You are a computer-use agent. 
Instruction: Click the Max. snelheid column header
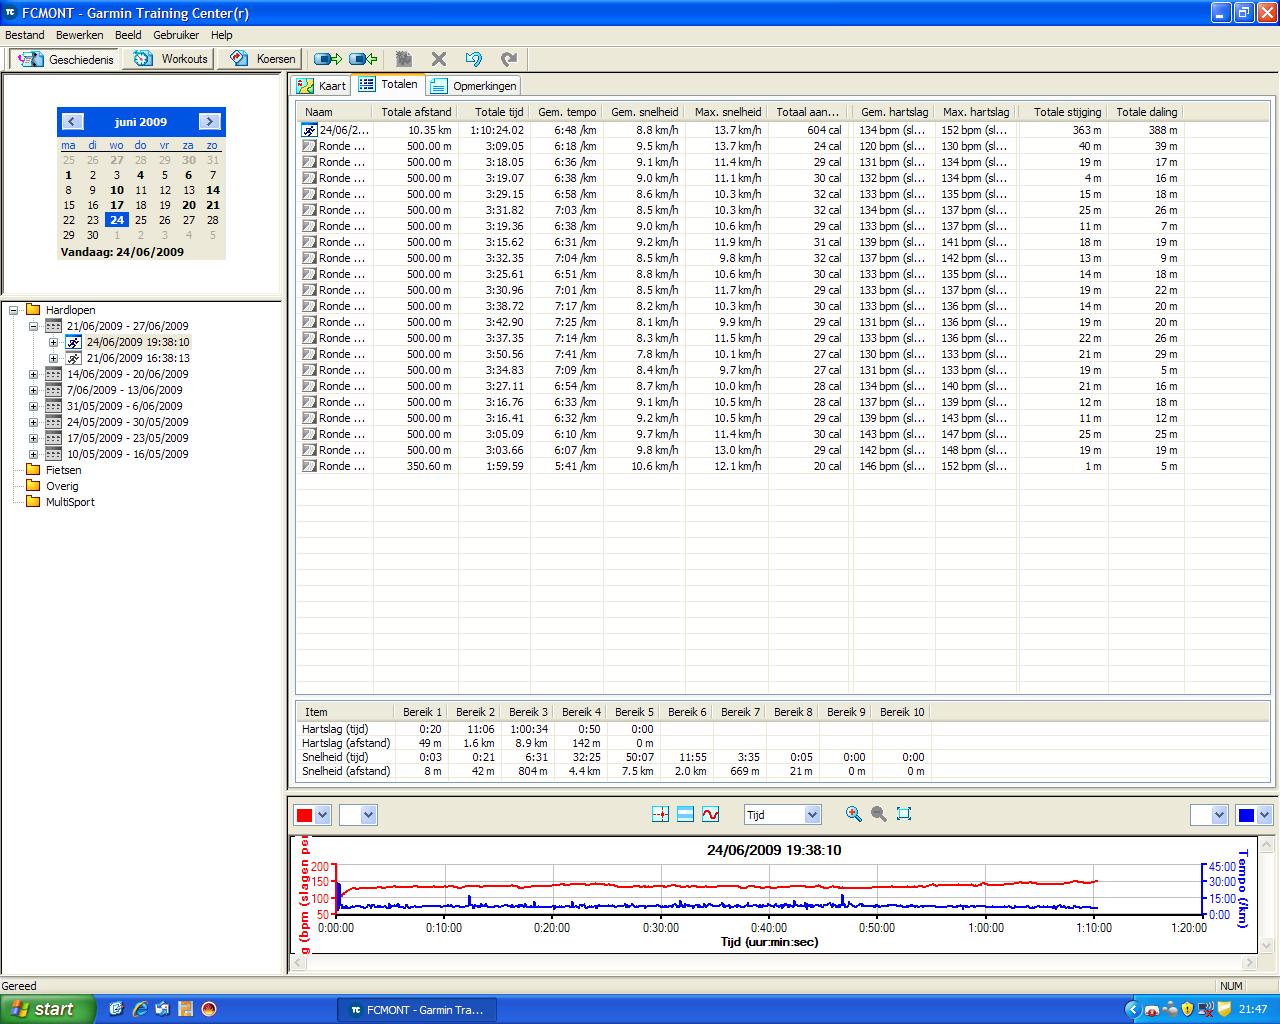click(x=727, y=112)
